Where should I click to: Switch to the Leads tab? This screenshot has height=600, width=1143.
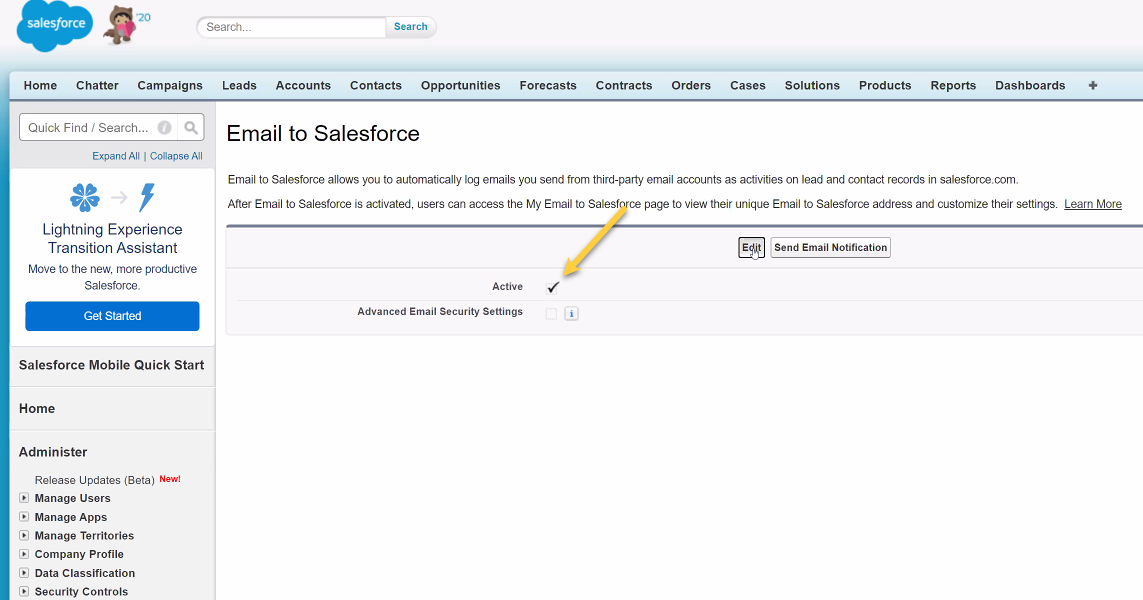239,85
